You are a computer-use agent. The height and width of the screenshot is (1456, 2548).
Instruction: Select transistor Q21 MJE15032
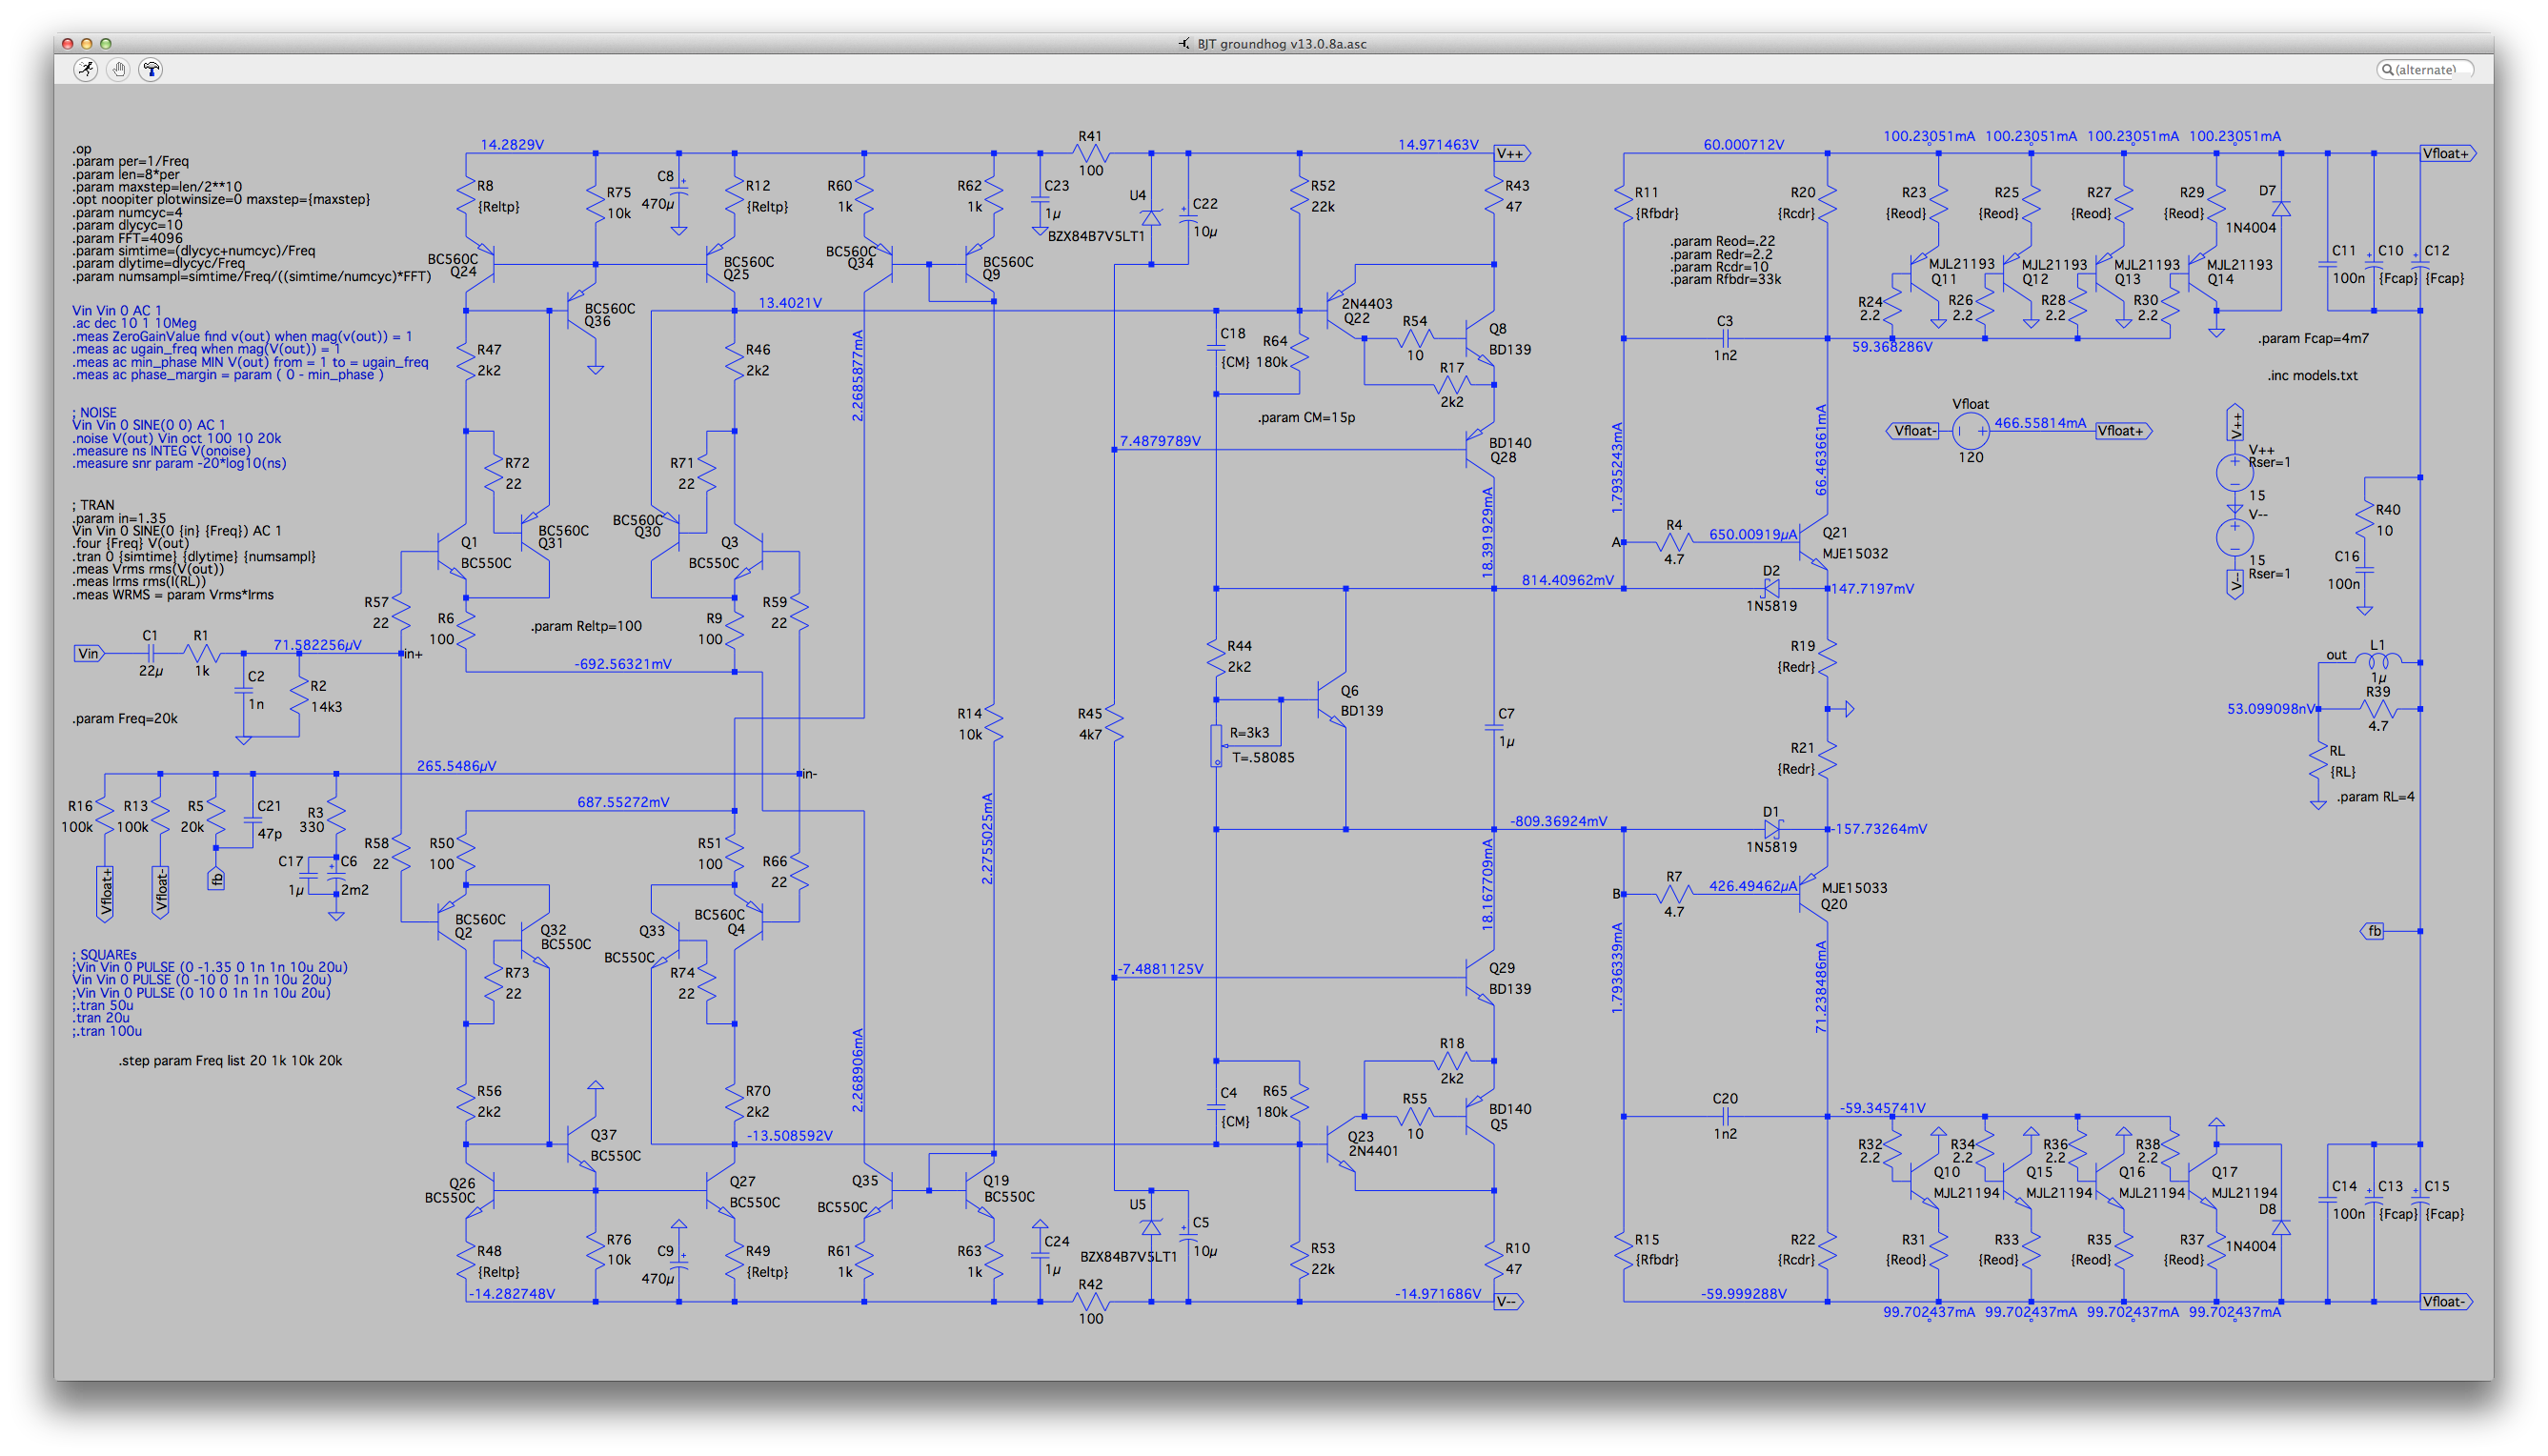coord(1812,543)
